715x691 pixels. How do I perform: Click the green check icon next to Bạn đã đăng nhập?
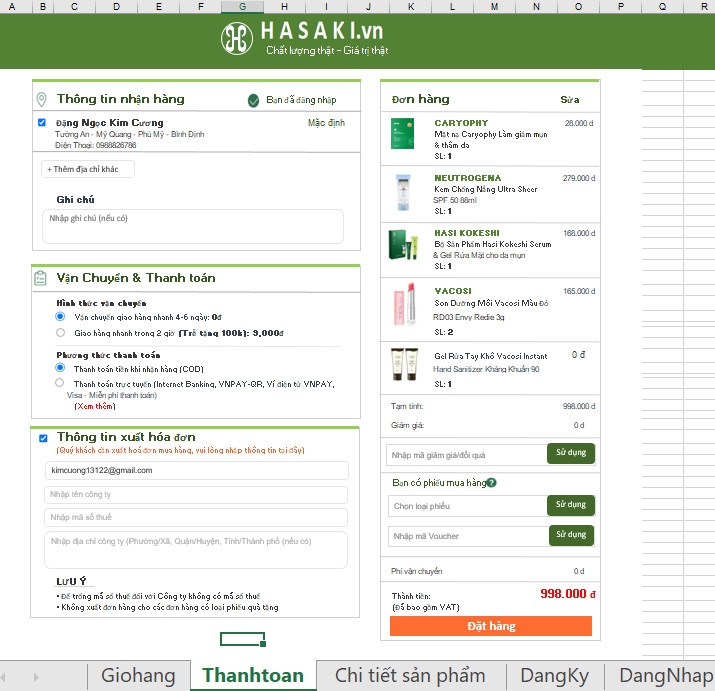(254, 100)
